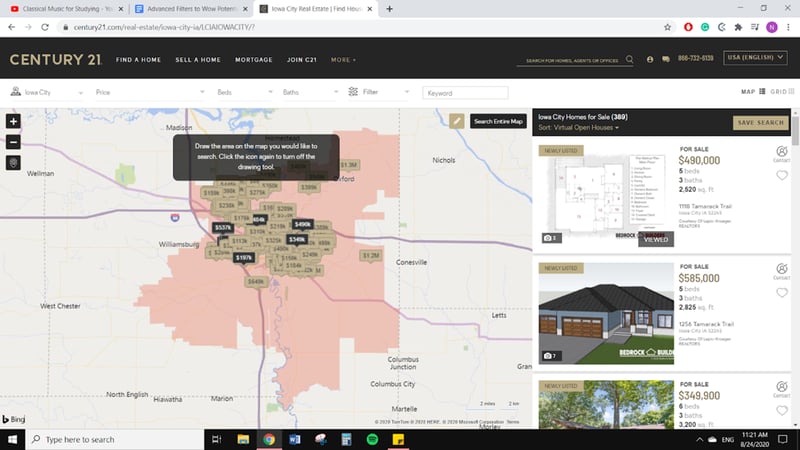Expand the MORE navigation menu
The width and height of the screenshot is (800, 450).
[343, 60]
